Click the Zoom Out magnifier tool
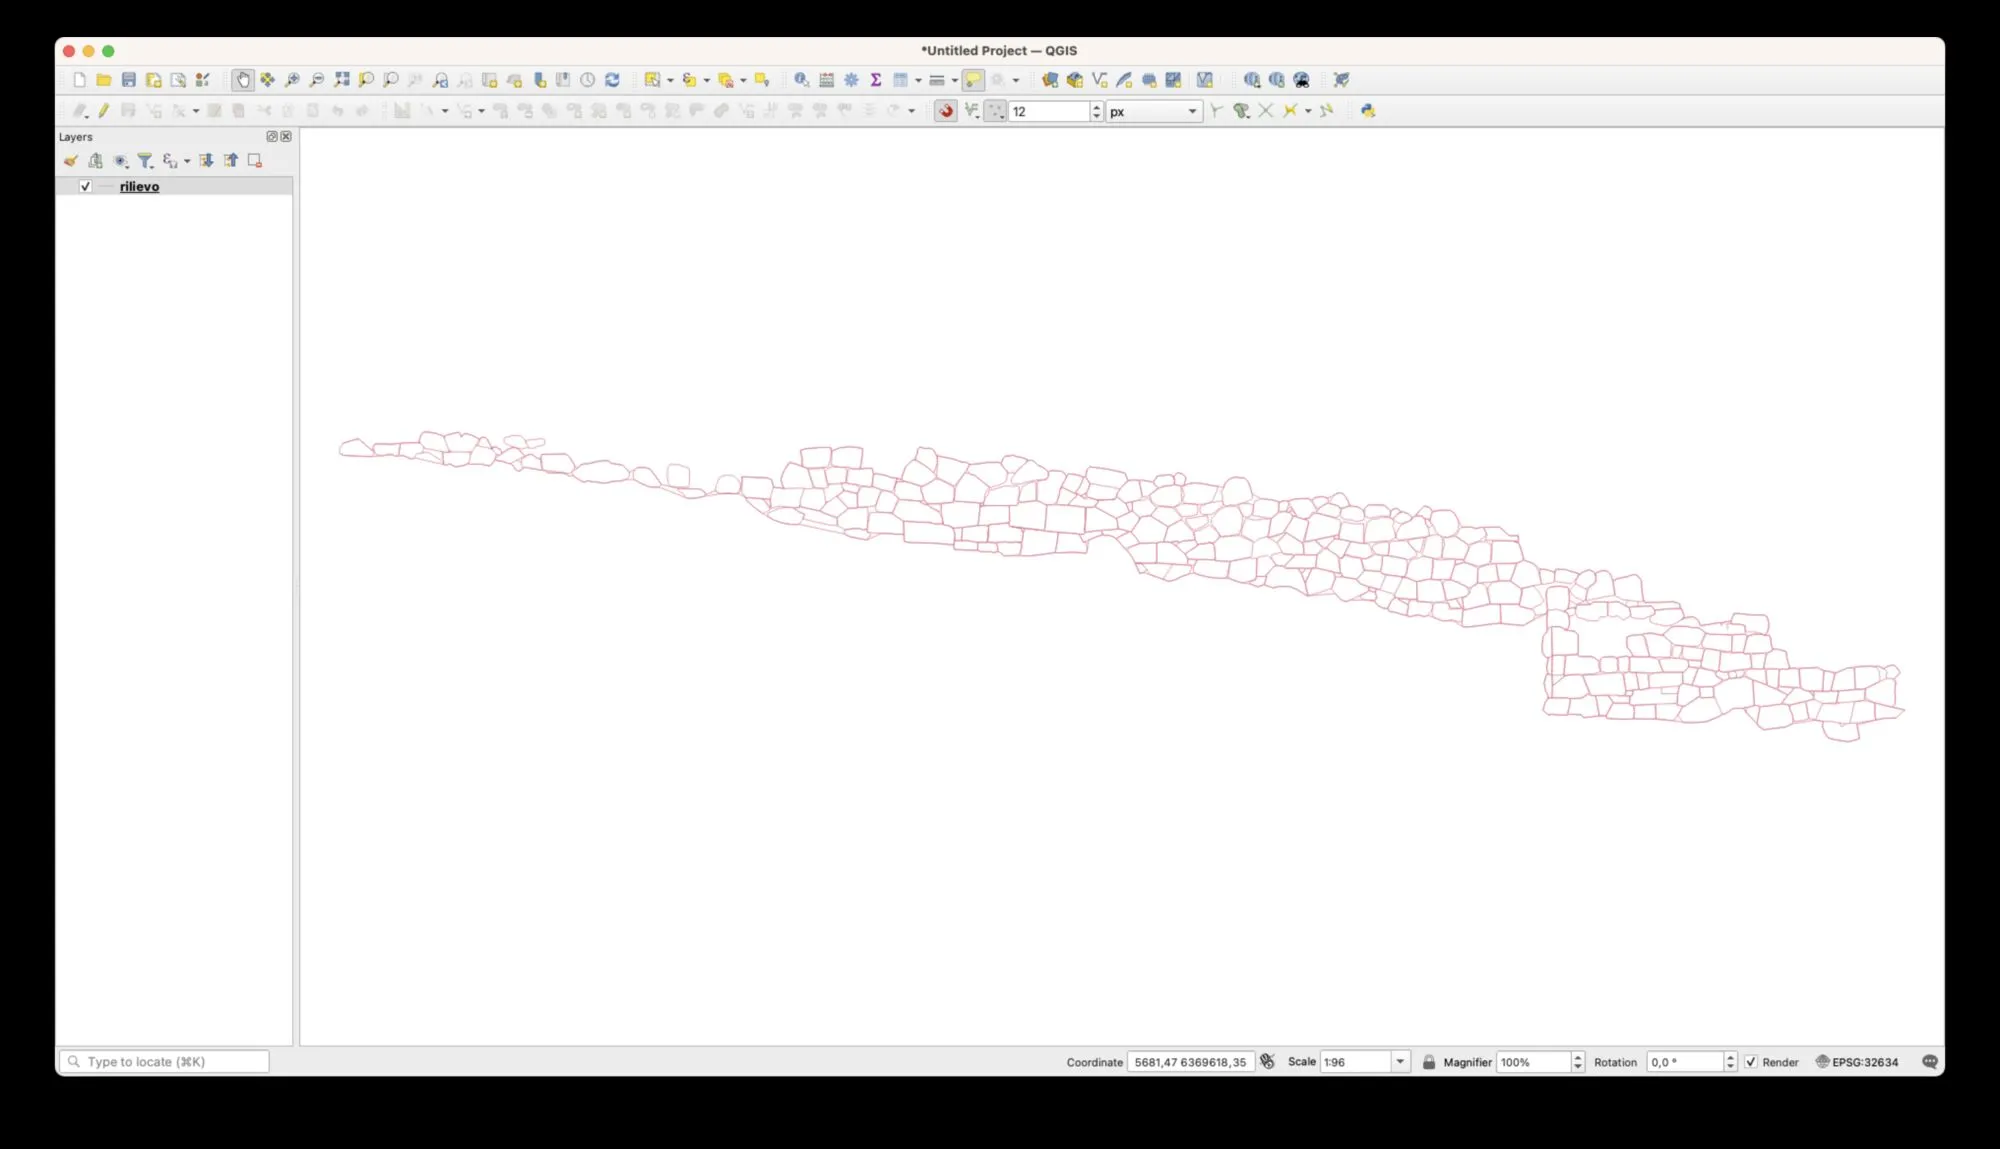The image size is (2000, 1149). tap(317, 80)
